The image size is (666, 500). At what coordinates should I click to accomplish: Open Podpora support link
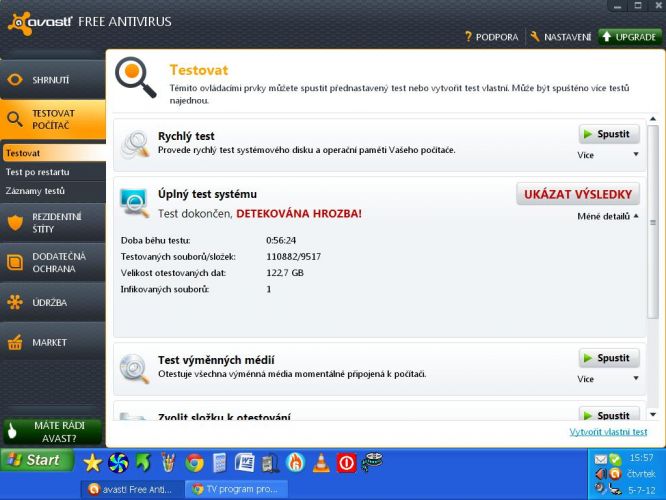491,37
